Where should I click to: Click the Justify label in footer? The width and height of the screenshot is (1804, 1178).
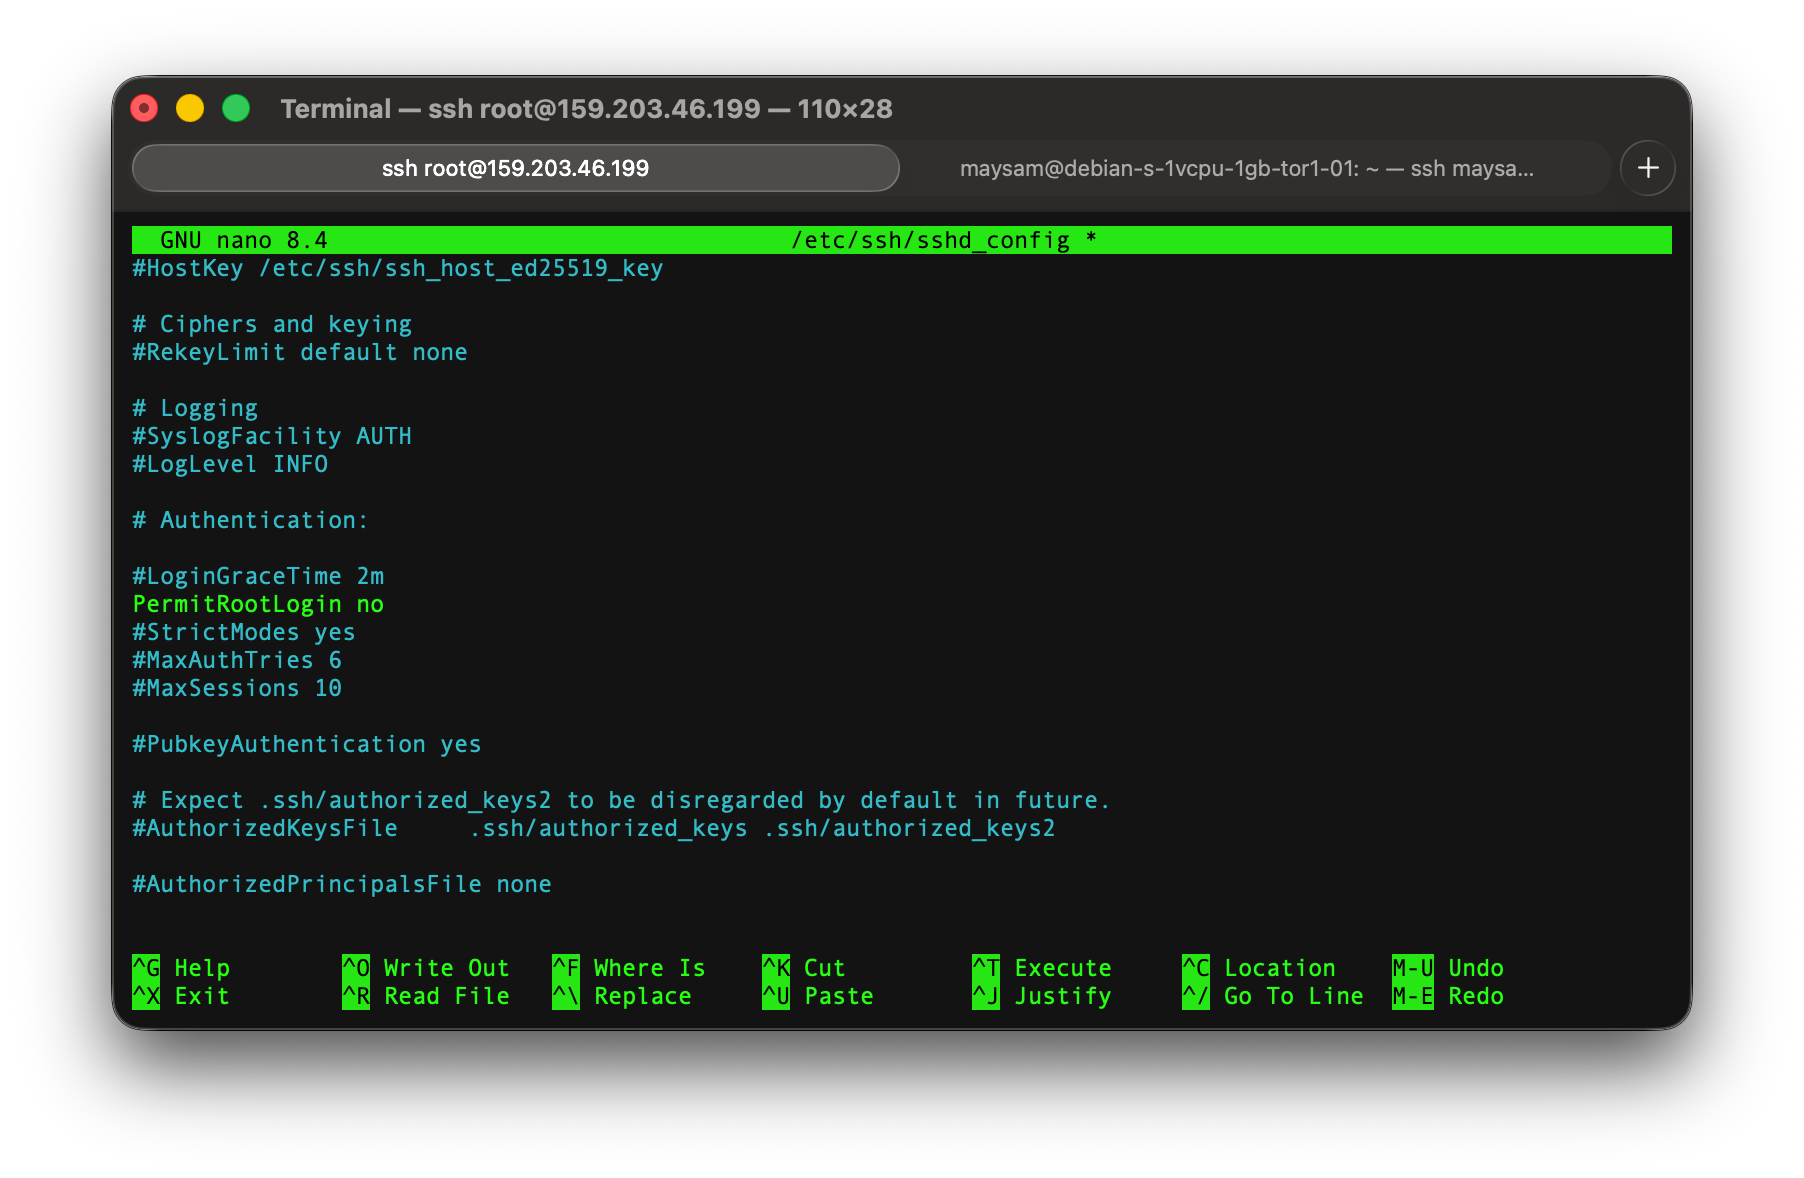tap(1063, 996)
